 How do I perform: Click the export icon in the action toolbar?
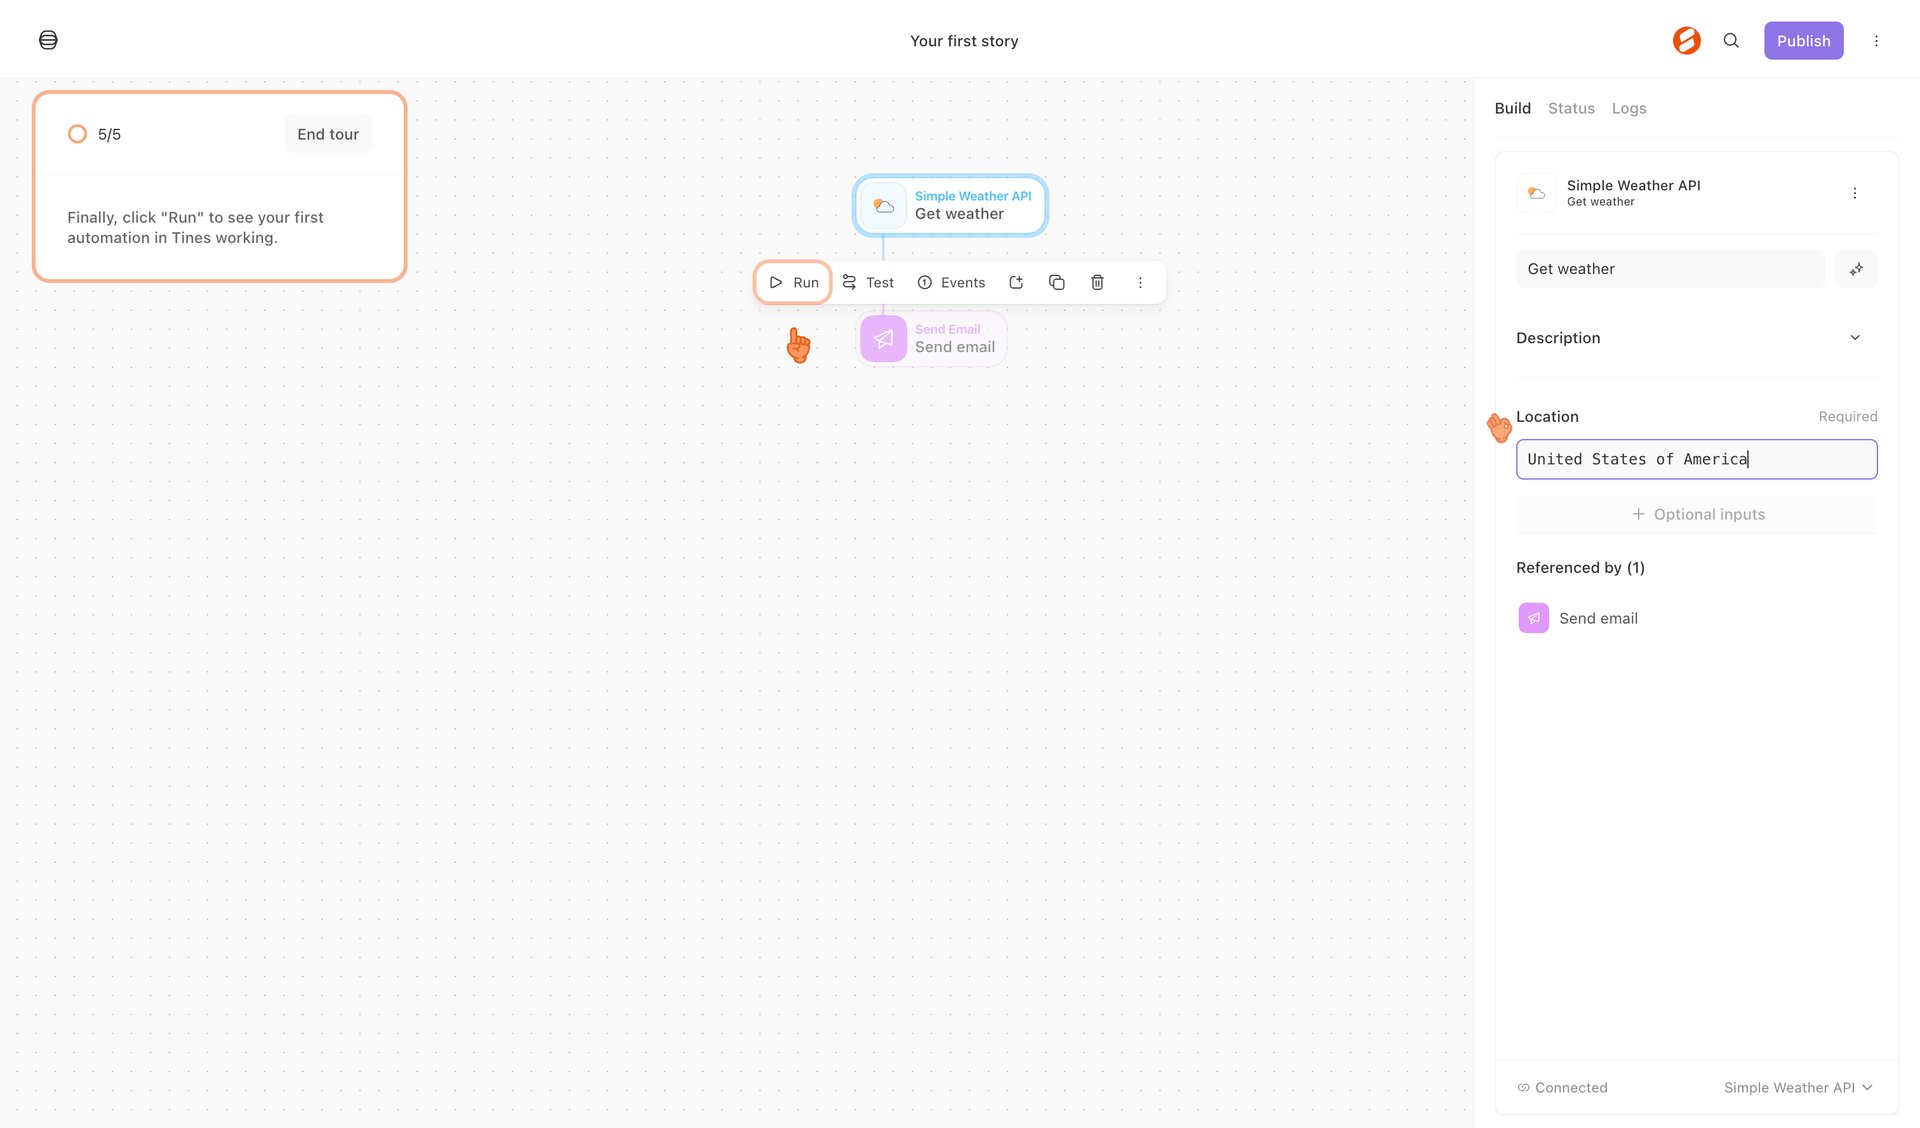[x=1016, y=282]
